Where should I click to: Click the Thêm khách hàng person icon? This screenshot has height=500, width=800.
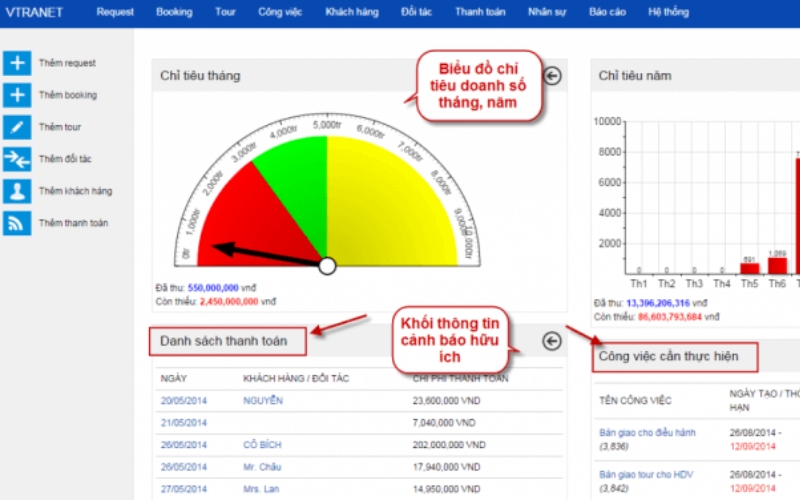17,191
